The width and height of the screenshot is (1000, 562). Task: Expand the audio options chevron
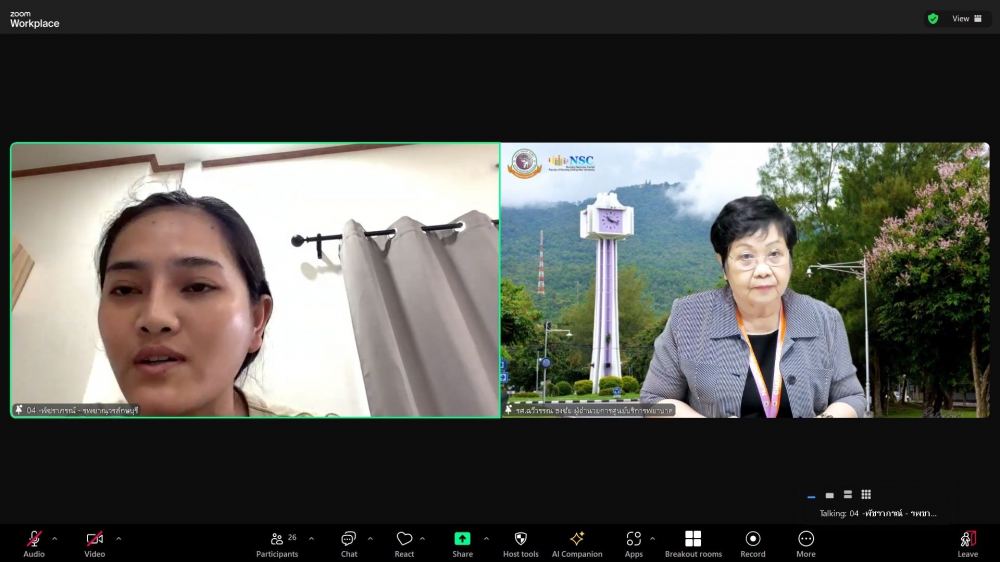54,539
